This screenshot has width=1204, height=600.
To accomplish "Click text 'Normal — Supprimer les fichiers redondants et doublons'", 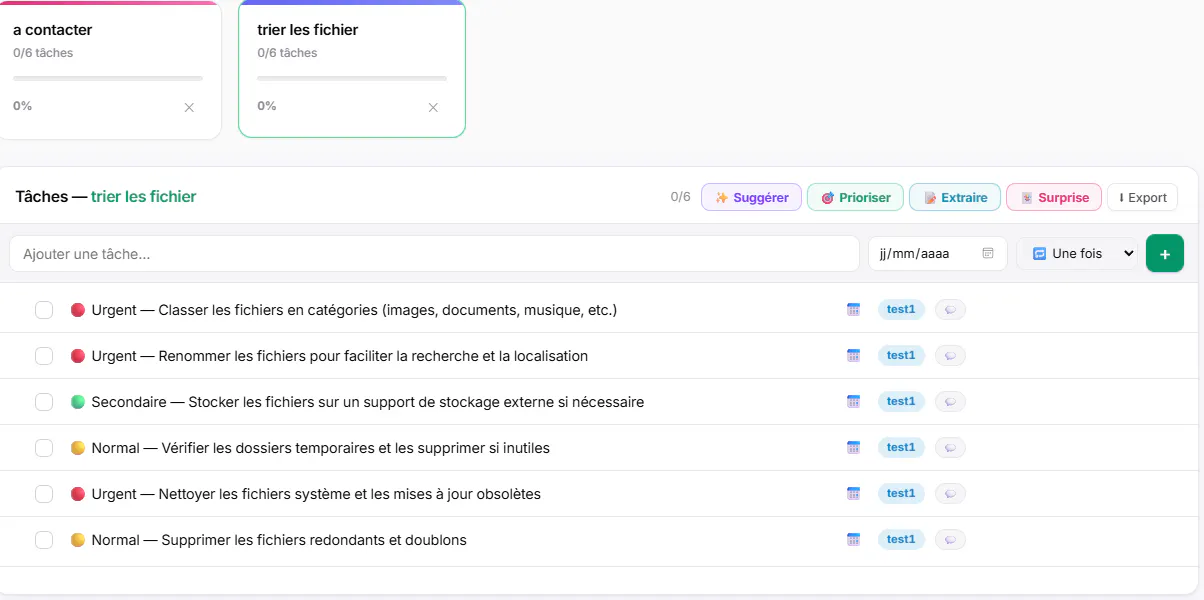I will (x=279, y=540).
